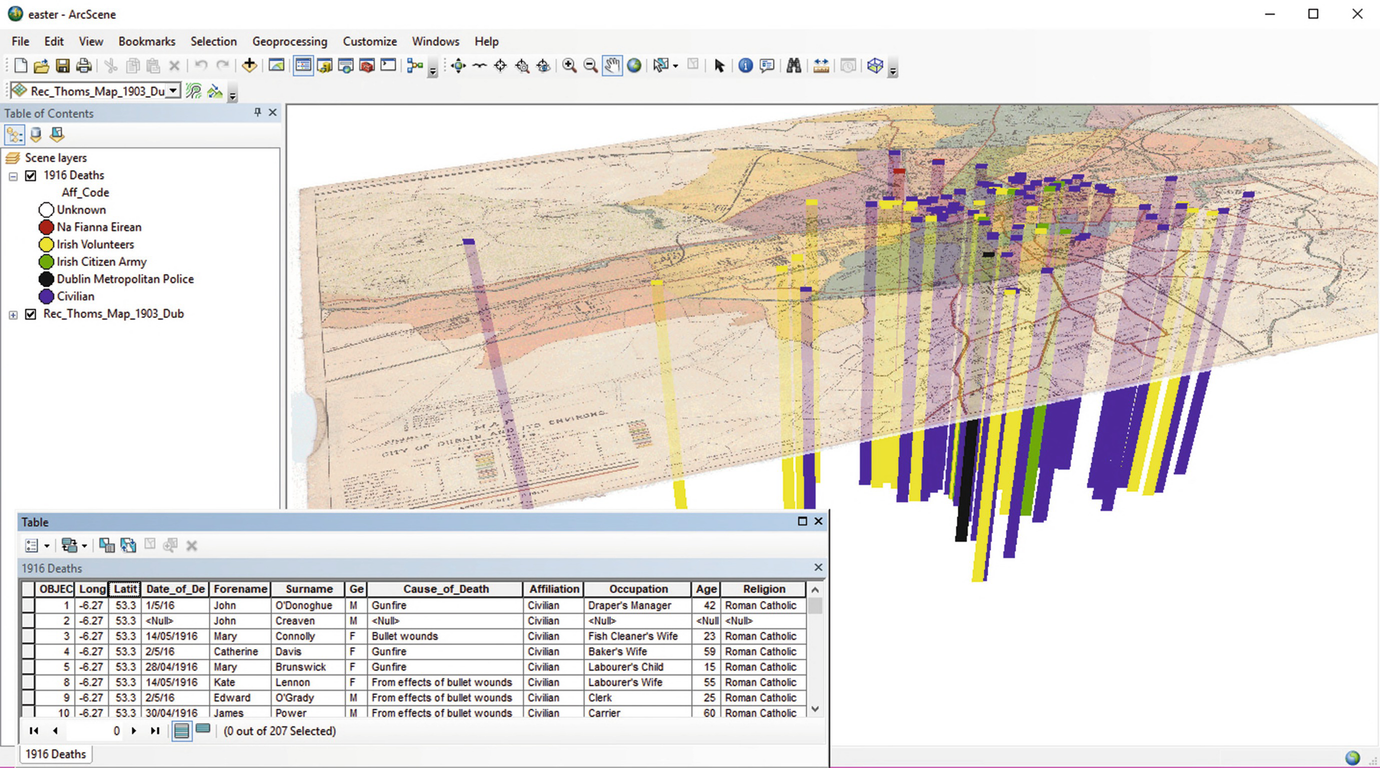Open the Catalog window icon
This screenshot has height=768, width=1380.
click(x=324, y=66)
